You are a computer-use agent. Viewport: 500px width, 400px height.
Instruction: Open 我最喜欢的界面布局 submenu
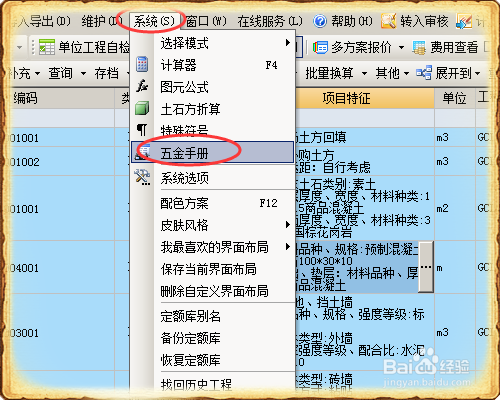click(213, 247)
